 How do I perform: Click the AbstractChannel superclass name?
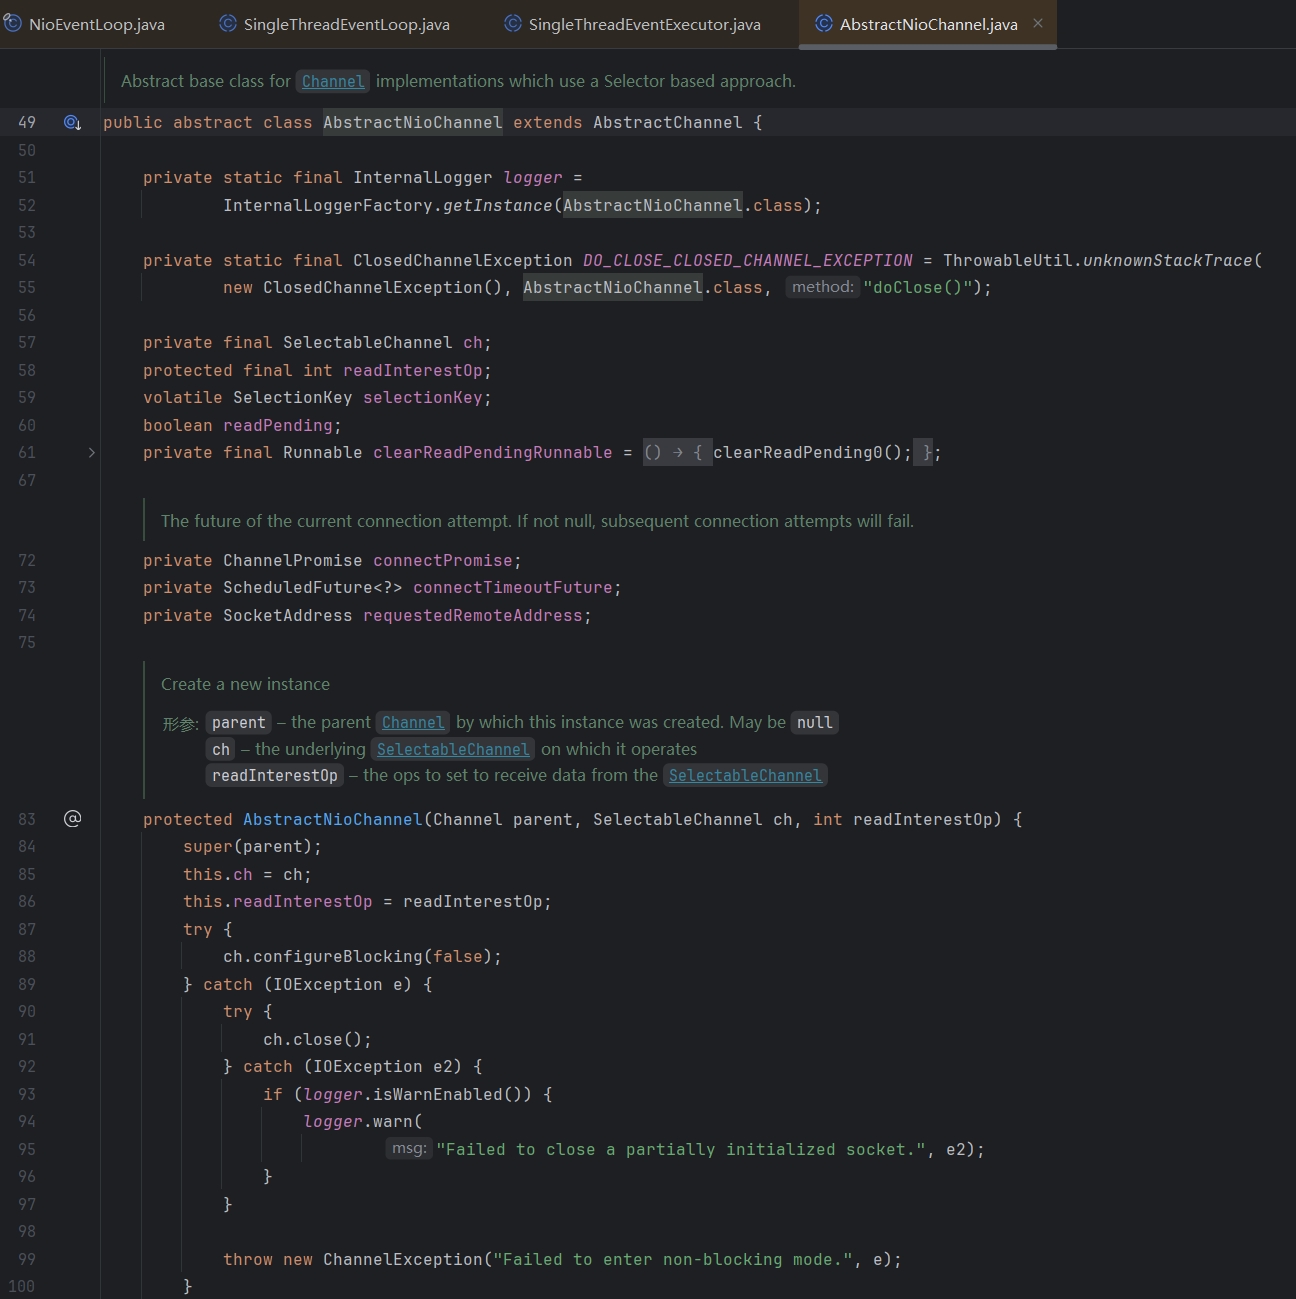point(668,122)
